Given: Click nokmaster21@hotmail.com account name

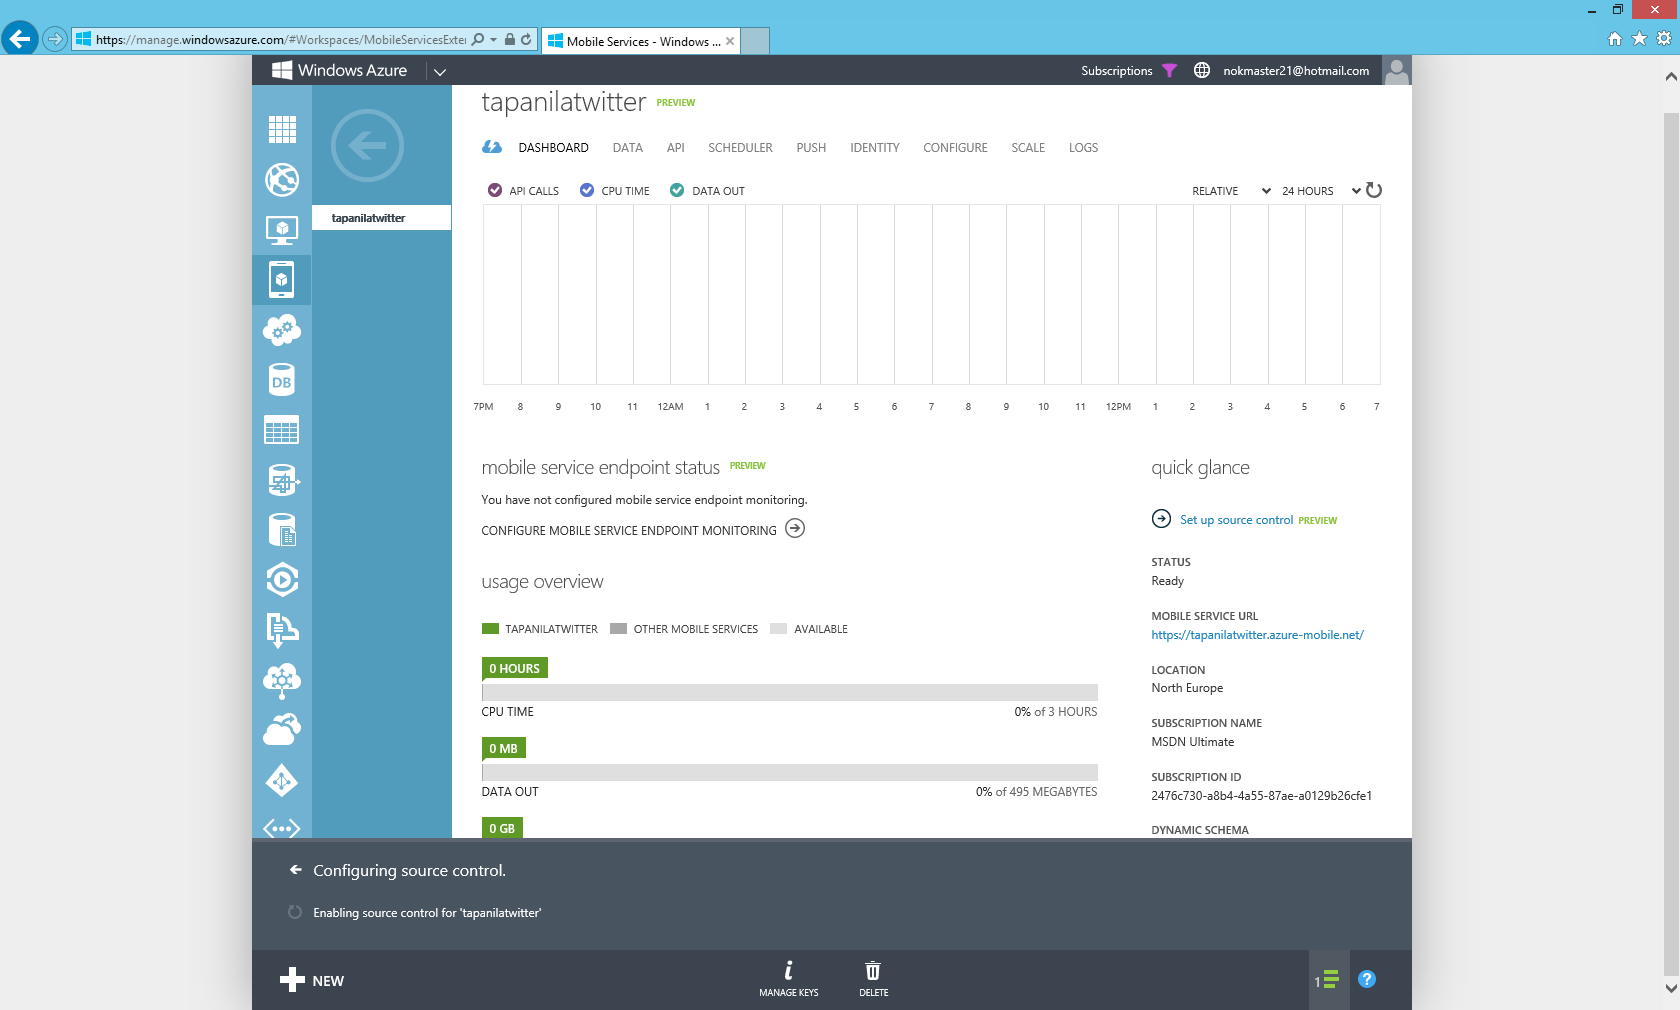Looking at the screenshot, I should coord(1296,71).
